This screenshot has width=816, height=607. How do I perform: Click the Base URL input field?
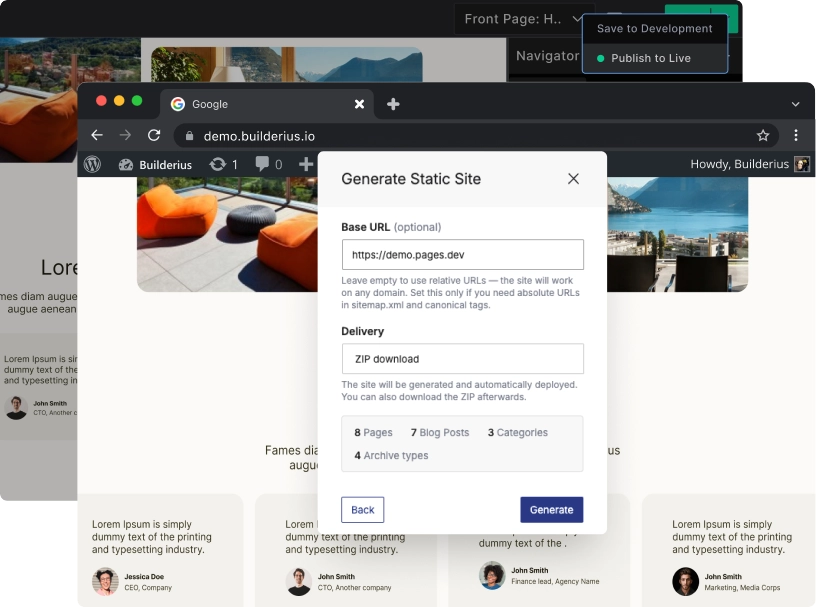click(463, 255)
